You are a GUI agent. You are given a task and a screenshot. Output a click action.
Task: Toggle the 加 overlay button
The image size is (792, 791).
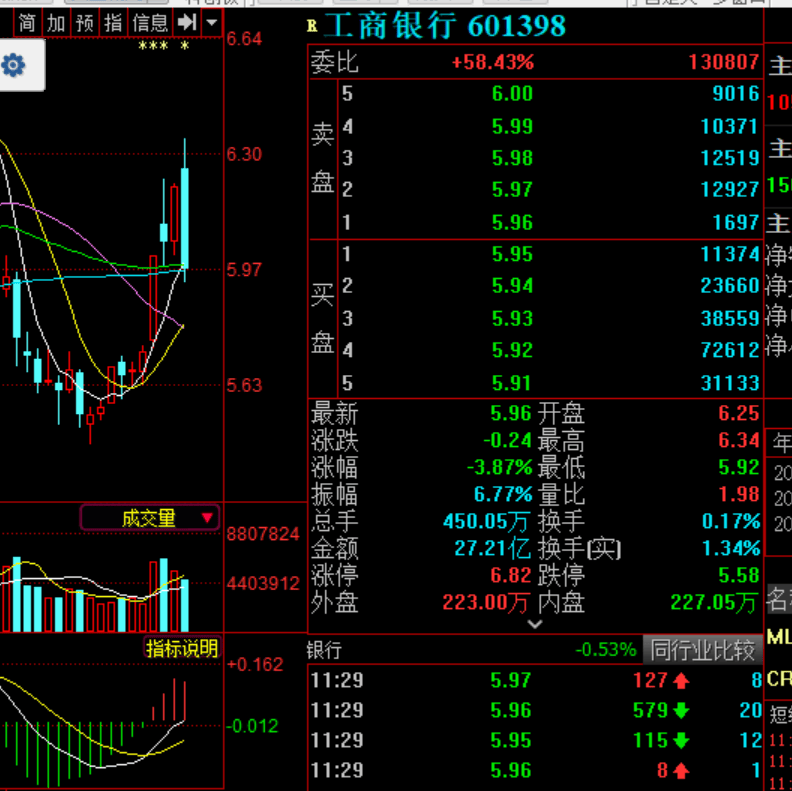56,22
